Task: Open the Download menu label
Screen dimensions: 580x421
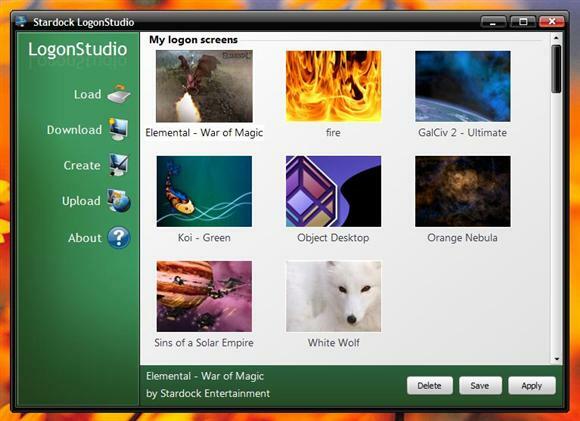Action: click(x=74, y=130)
